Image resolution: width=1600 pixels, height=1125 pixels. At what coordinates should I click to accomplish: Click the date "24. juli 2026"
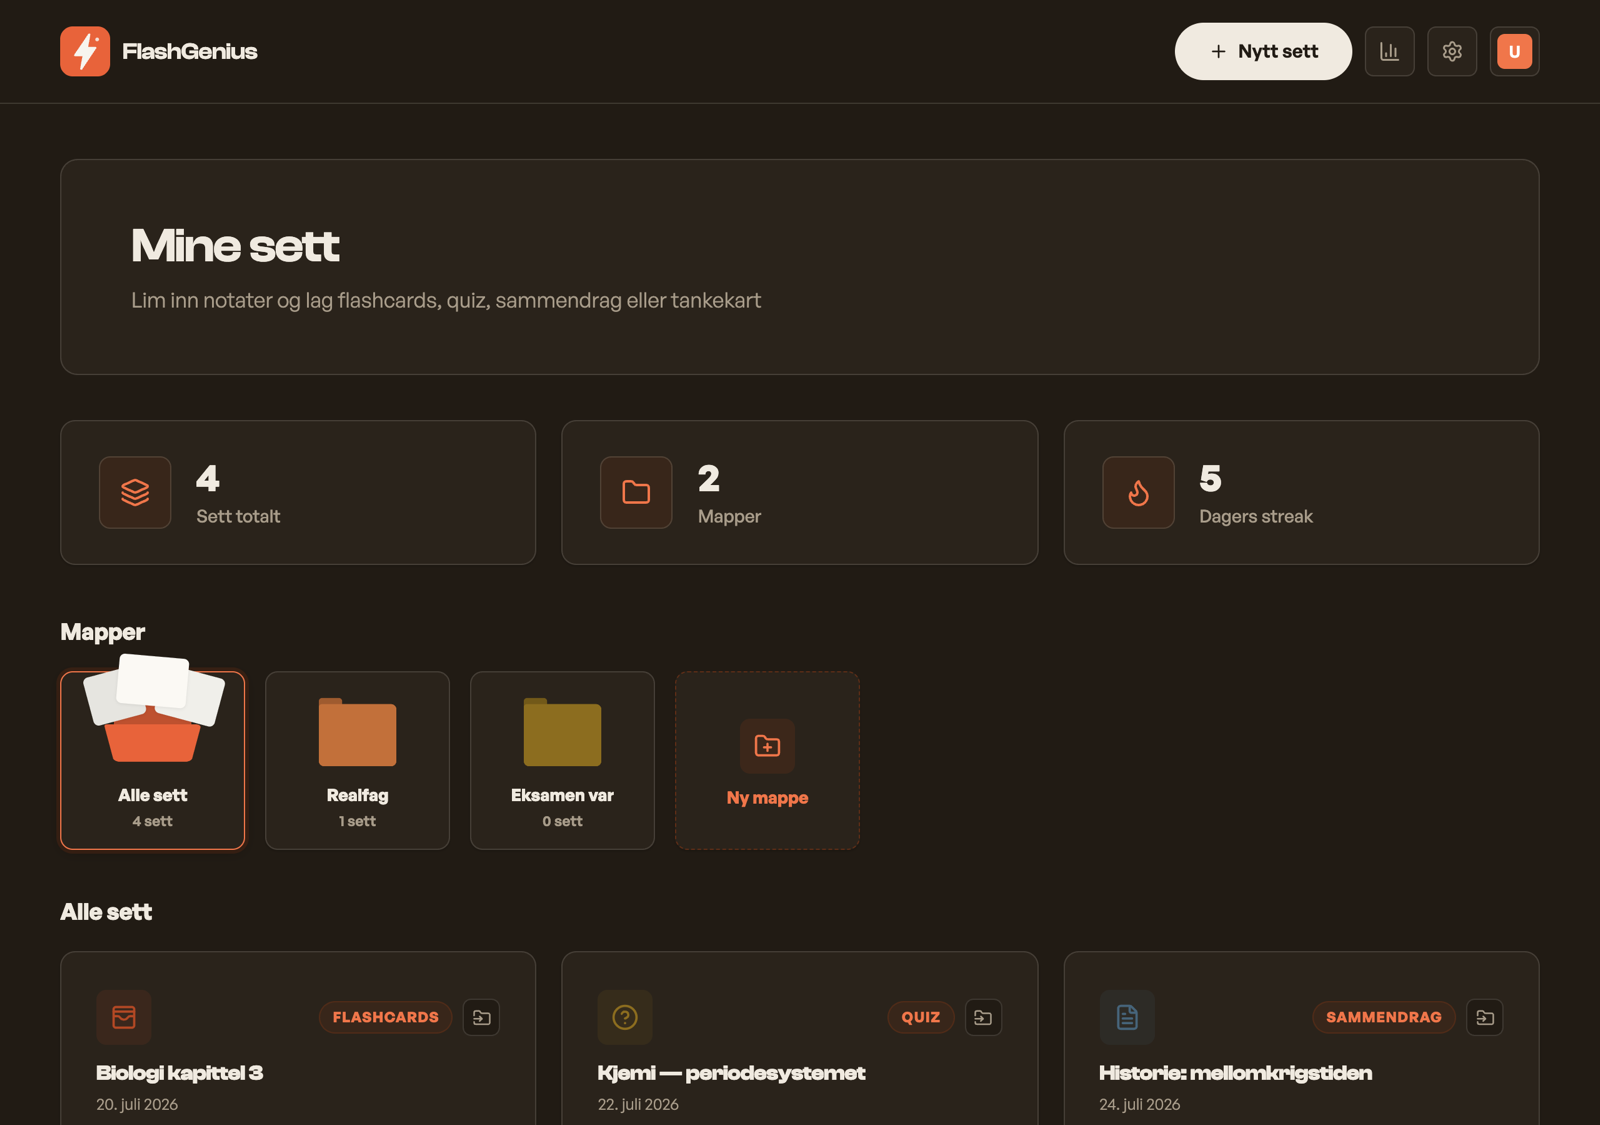pyautogui.click(x=1140, y=1104)
